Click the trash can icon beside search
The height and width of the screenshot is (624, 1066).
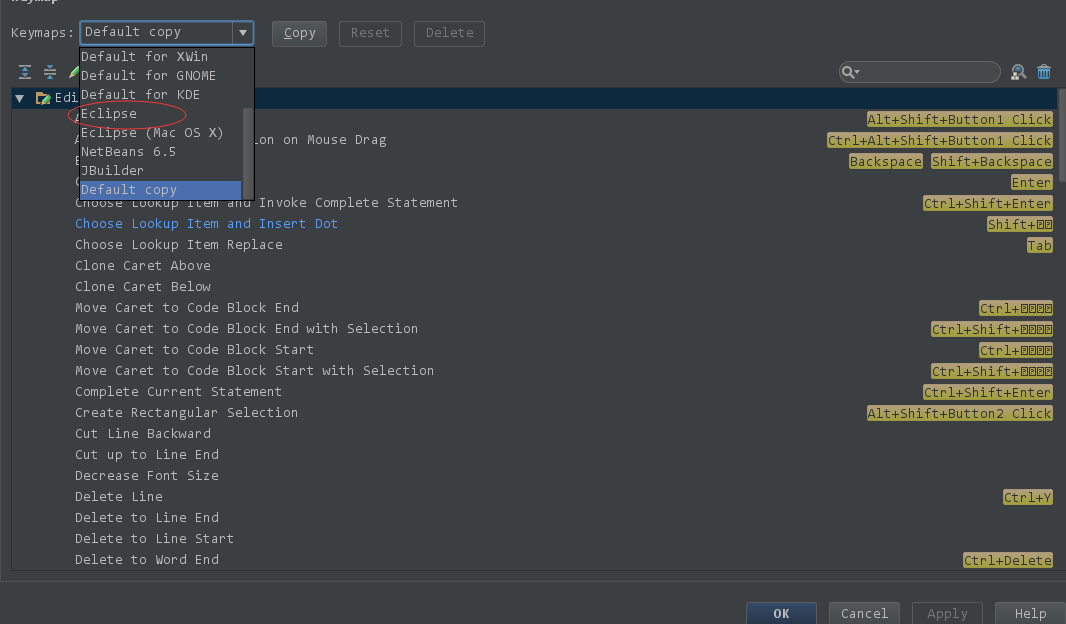coord(1044,71)
